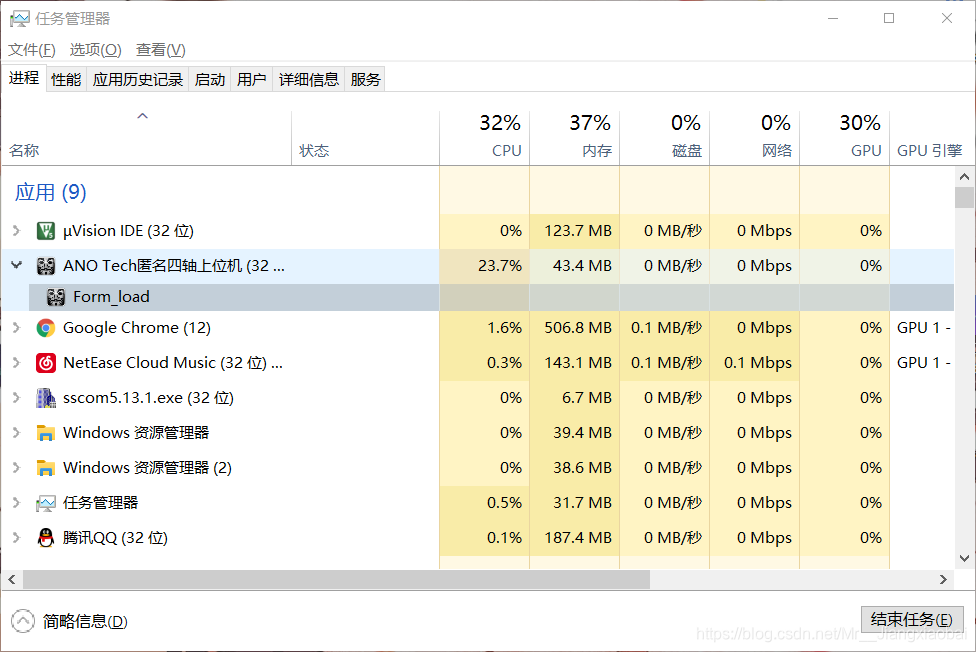The height and width of the screenshot is (652, 976).
Task: Click the horizontal scrollbar thumb
Action: pos(337,580)
